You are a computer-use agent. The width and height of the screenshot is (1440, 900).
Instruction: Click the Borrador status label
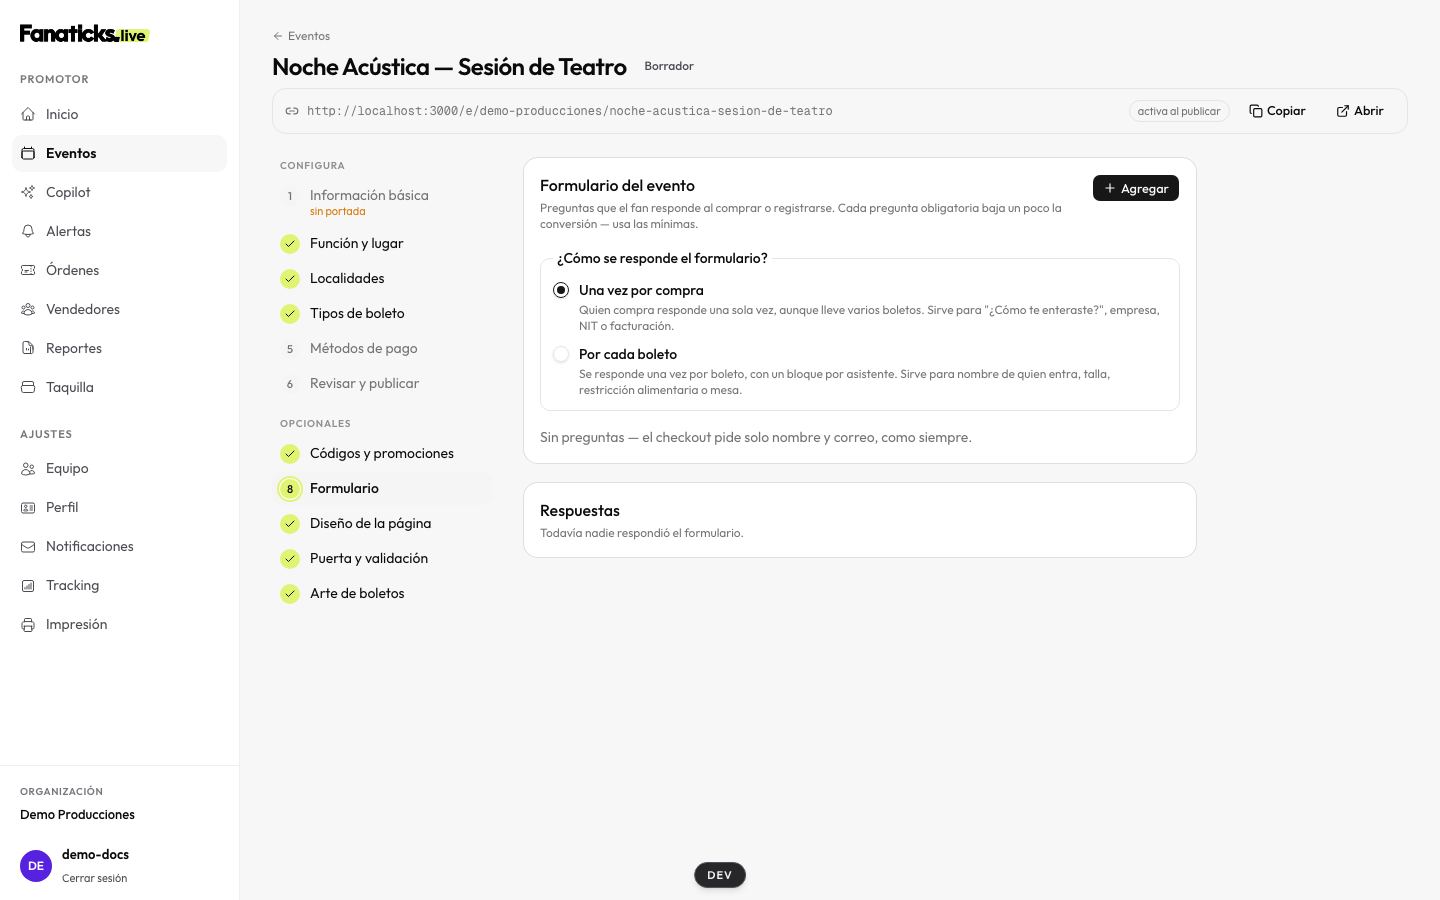point(669,66)
